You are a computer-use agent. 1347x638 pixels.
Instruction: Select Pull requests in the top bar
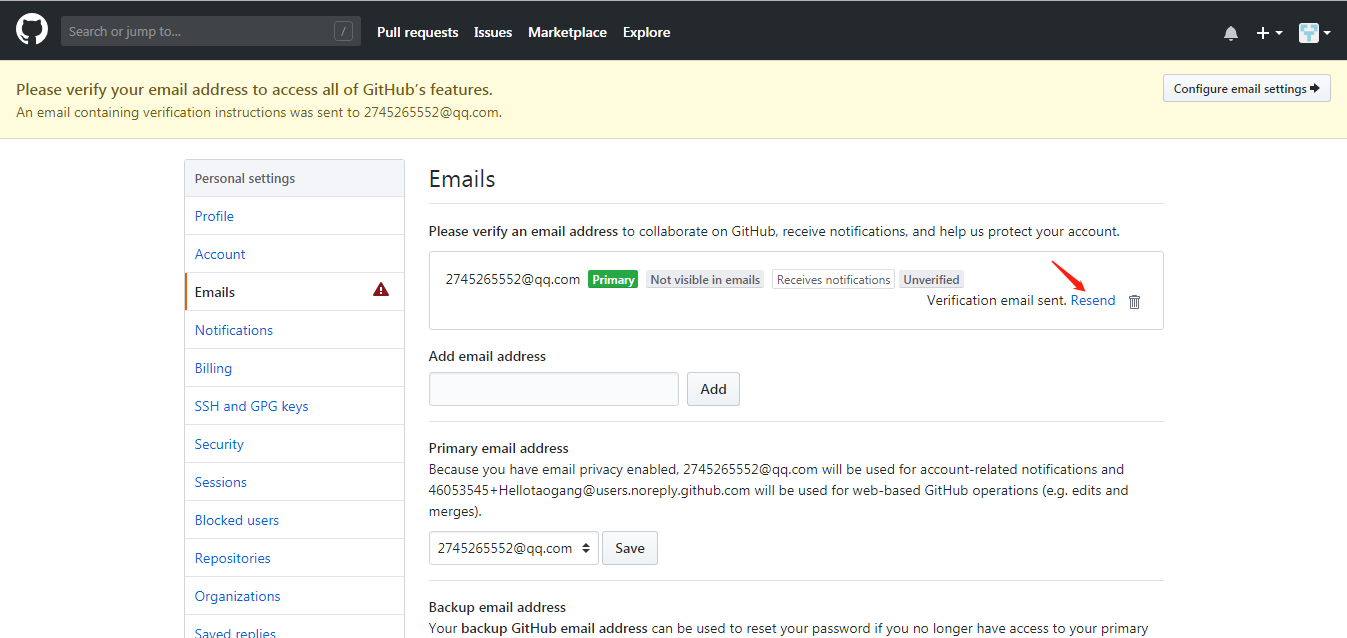click(417, 32)
